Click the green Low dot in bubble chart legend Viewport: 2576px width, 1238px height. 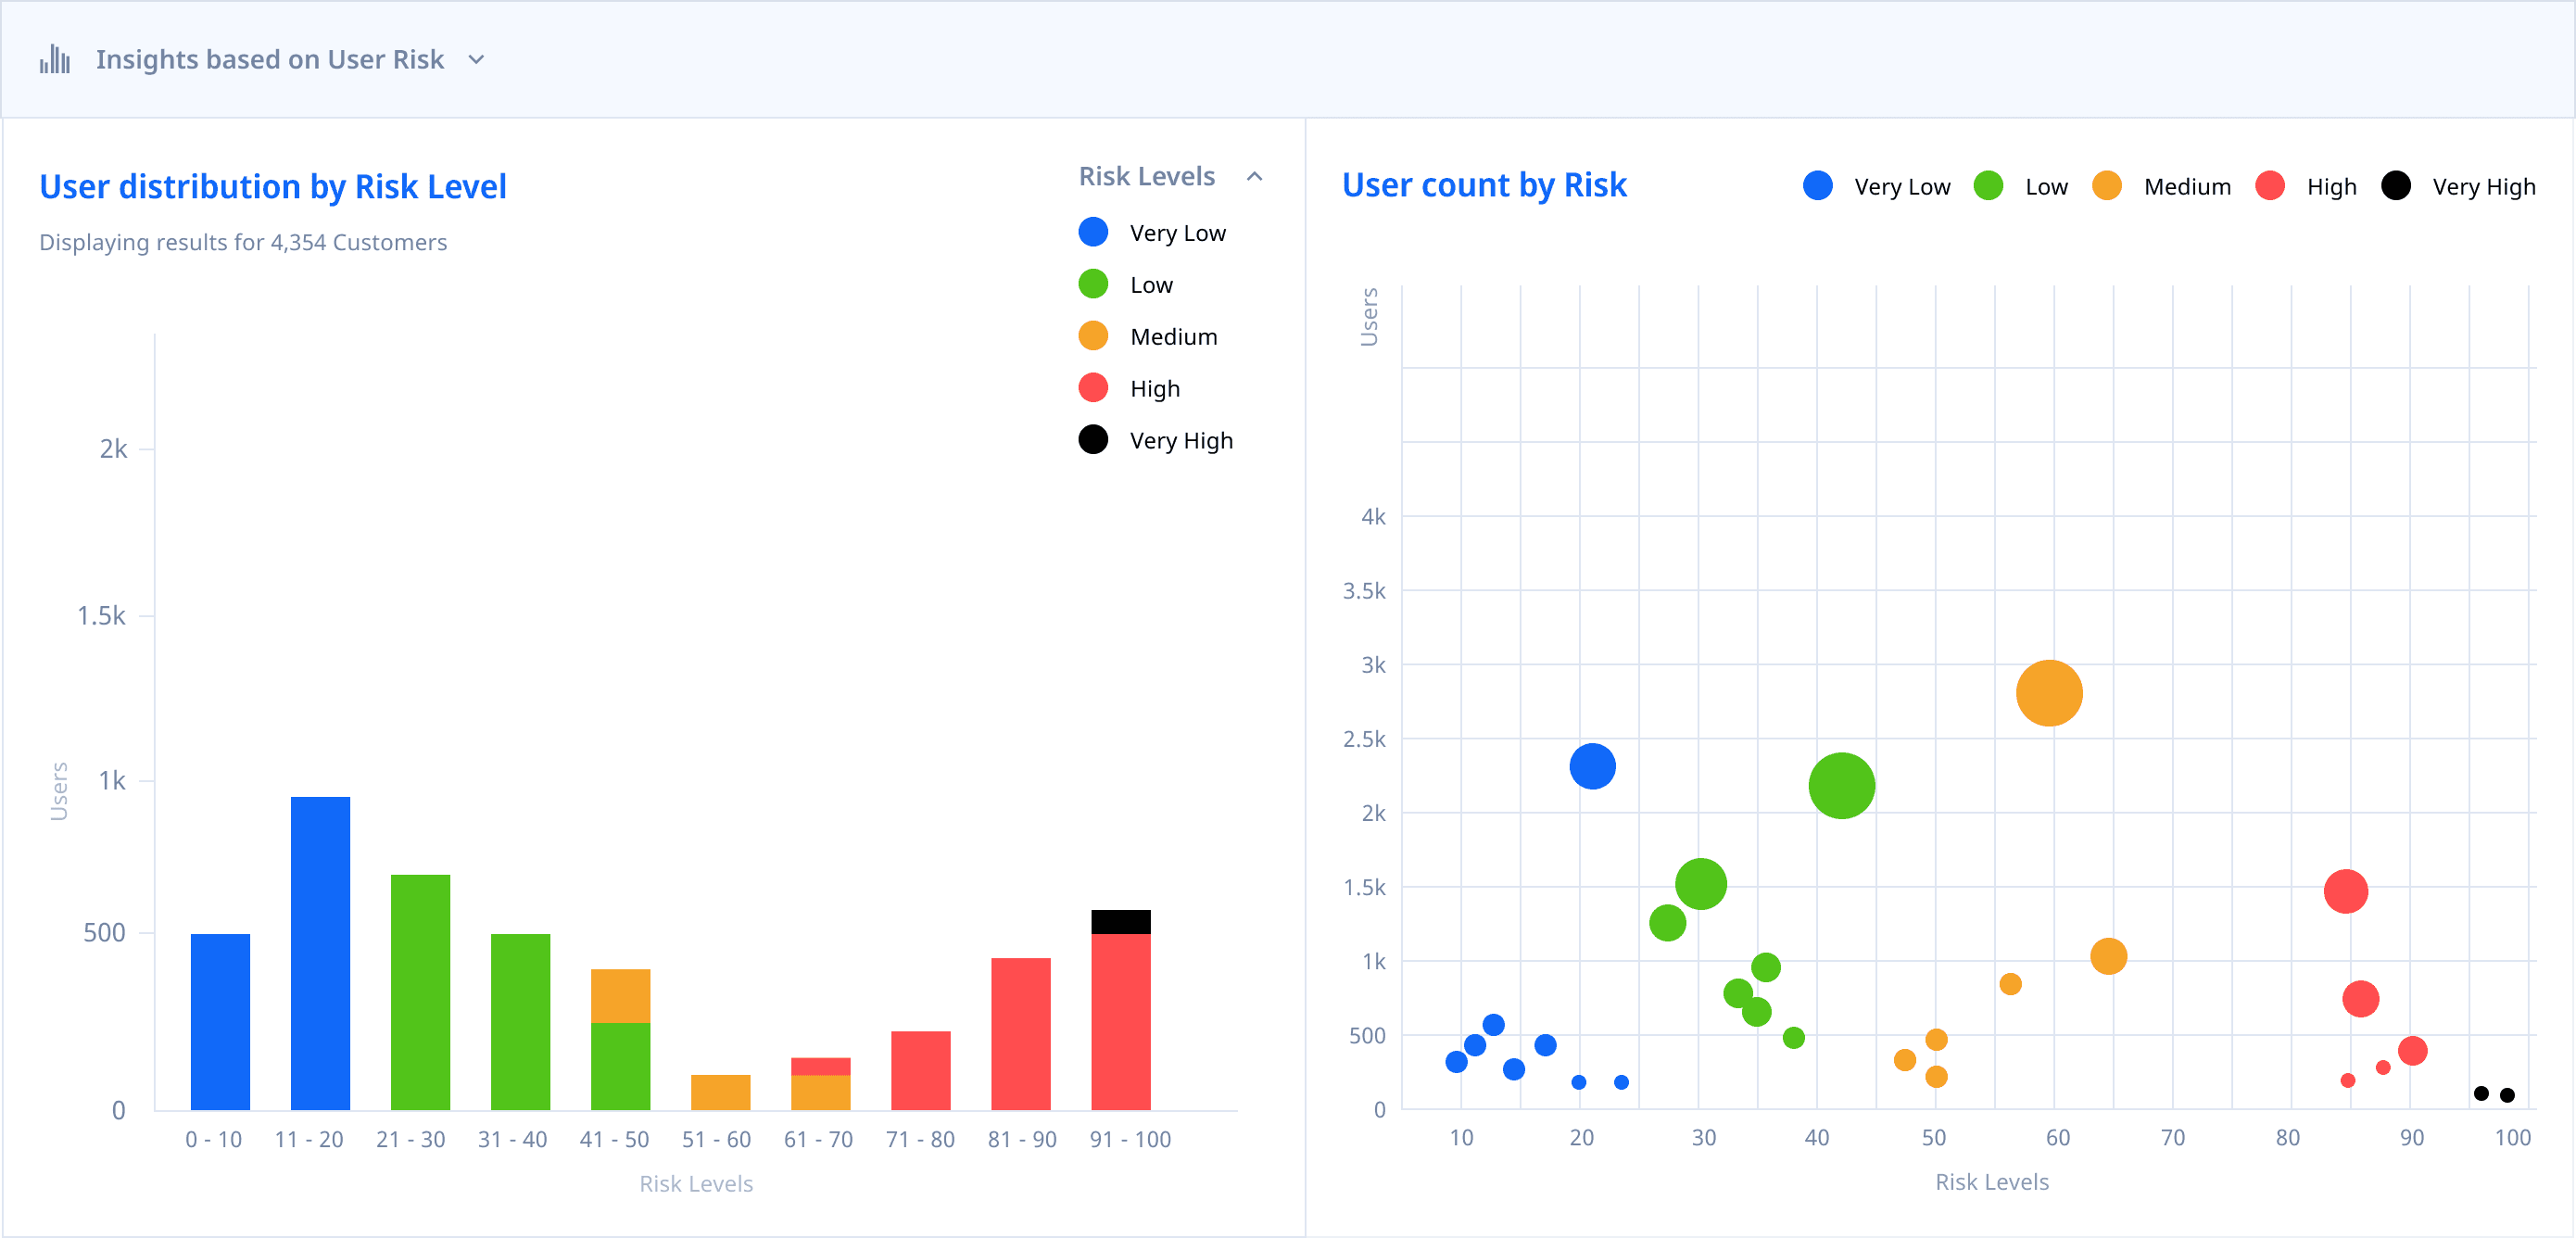tap(1988, 186)
